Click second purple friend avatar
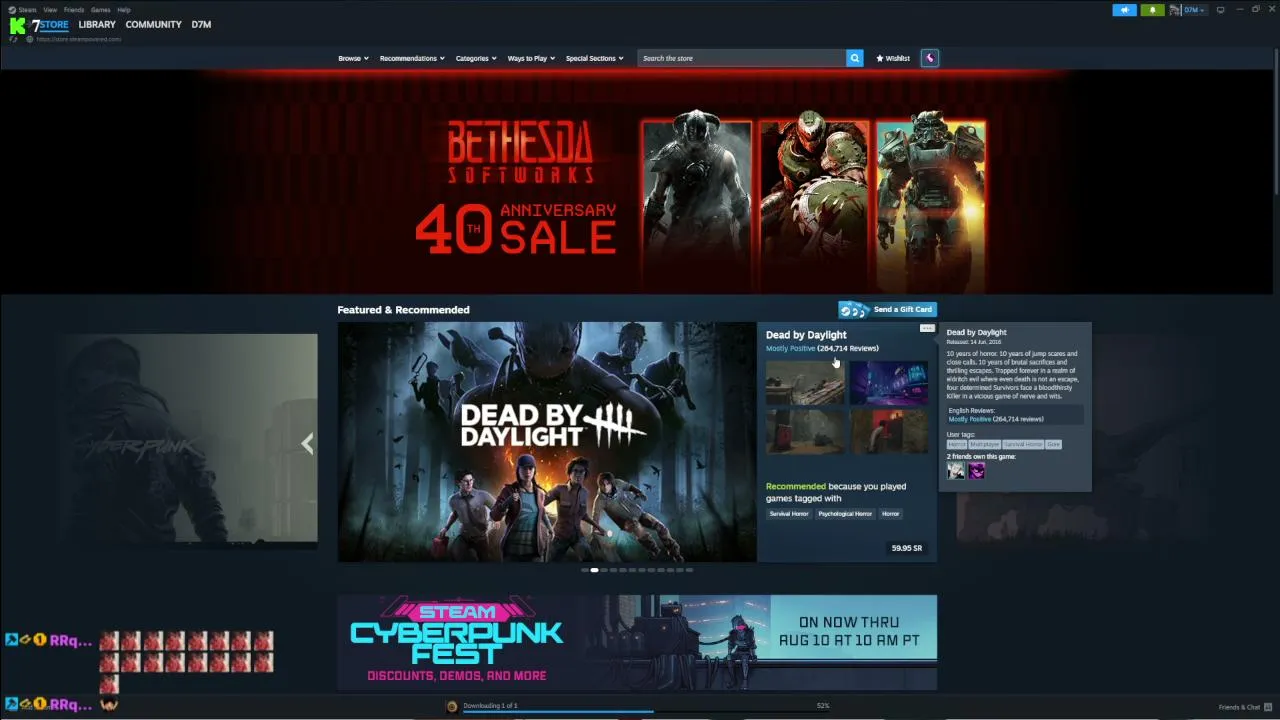Viewport: 1280px width, 720px height. [x=976, y=471]
